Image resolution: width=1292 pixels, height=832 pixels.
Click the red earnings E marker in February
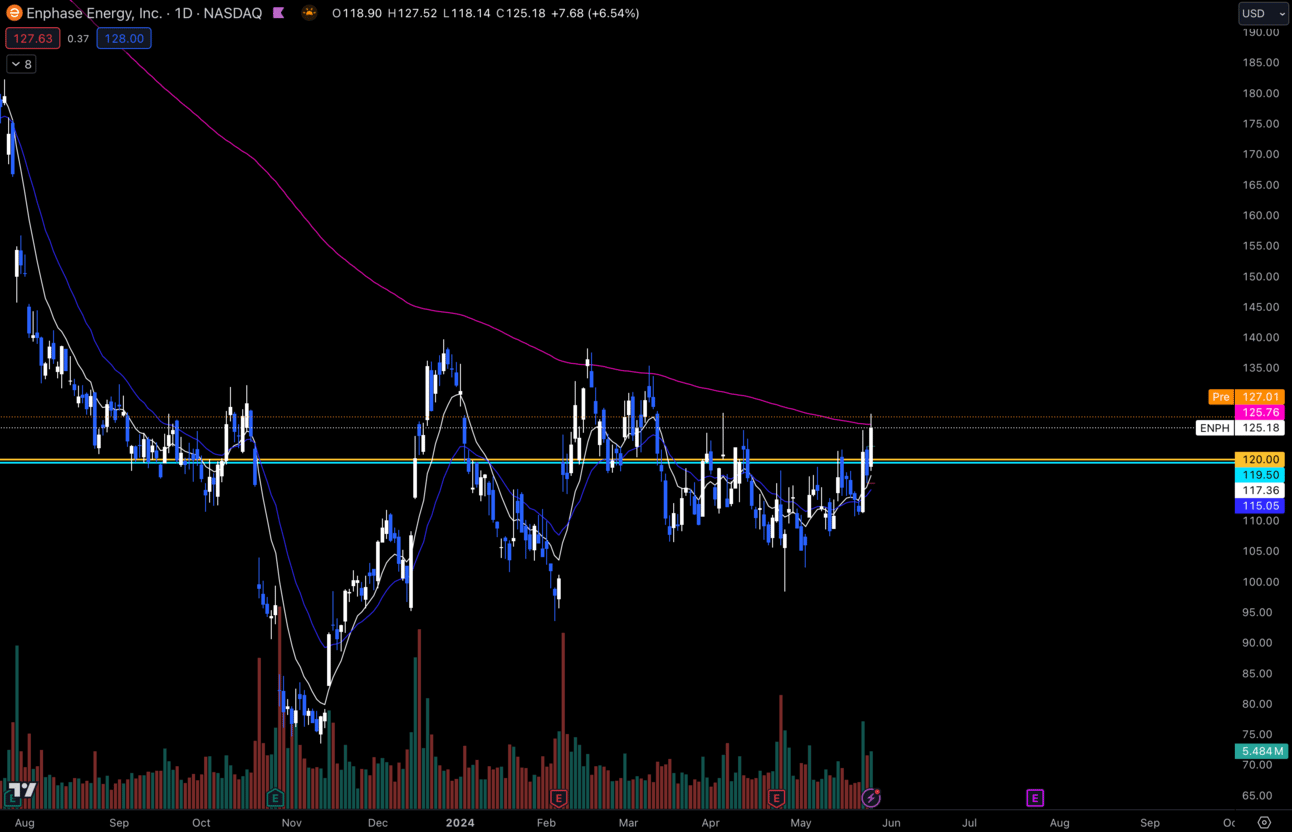tap(559, 797)
